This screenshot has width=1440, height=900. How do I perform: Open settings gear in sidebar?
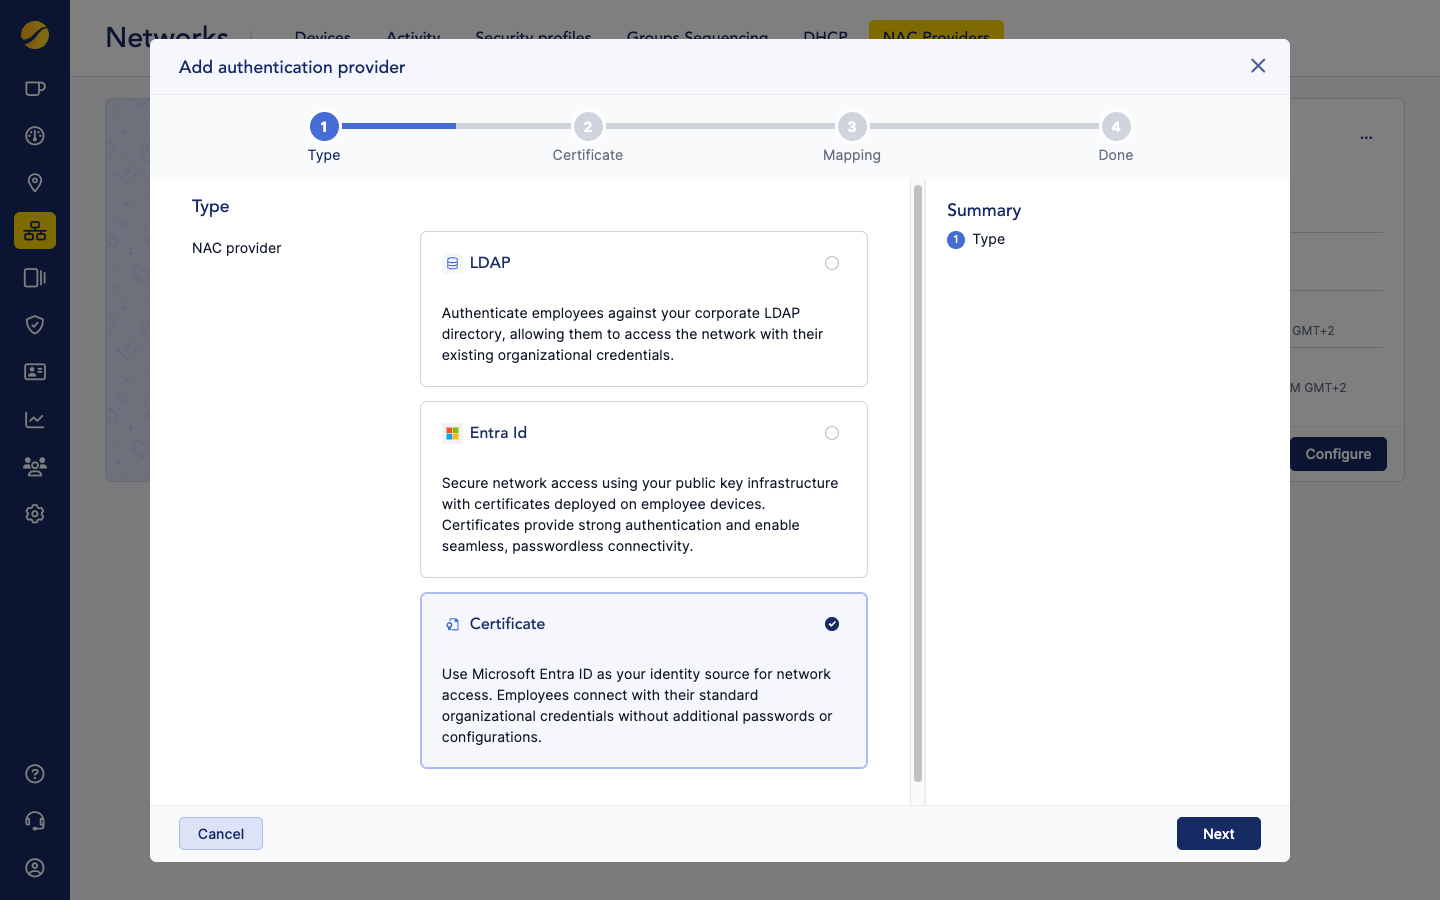point(35,514)
